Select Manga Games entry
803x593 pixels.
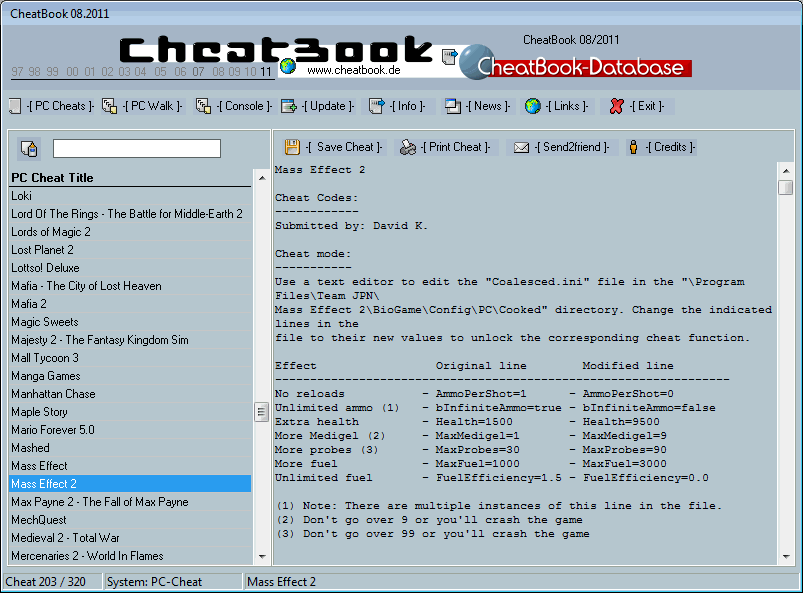[x=131, y=375]
